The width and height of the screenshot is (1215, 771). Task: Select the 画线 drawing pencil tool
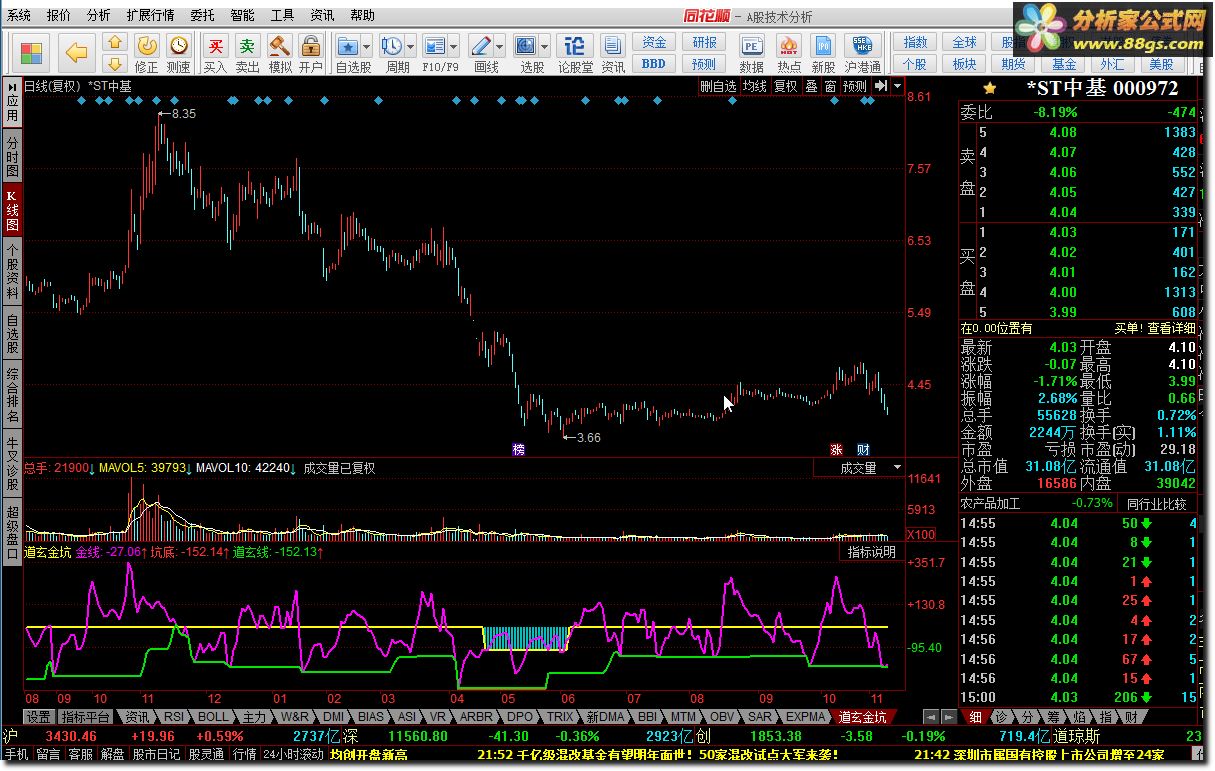point(481,46)
